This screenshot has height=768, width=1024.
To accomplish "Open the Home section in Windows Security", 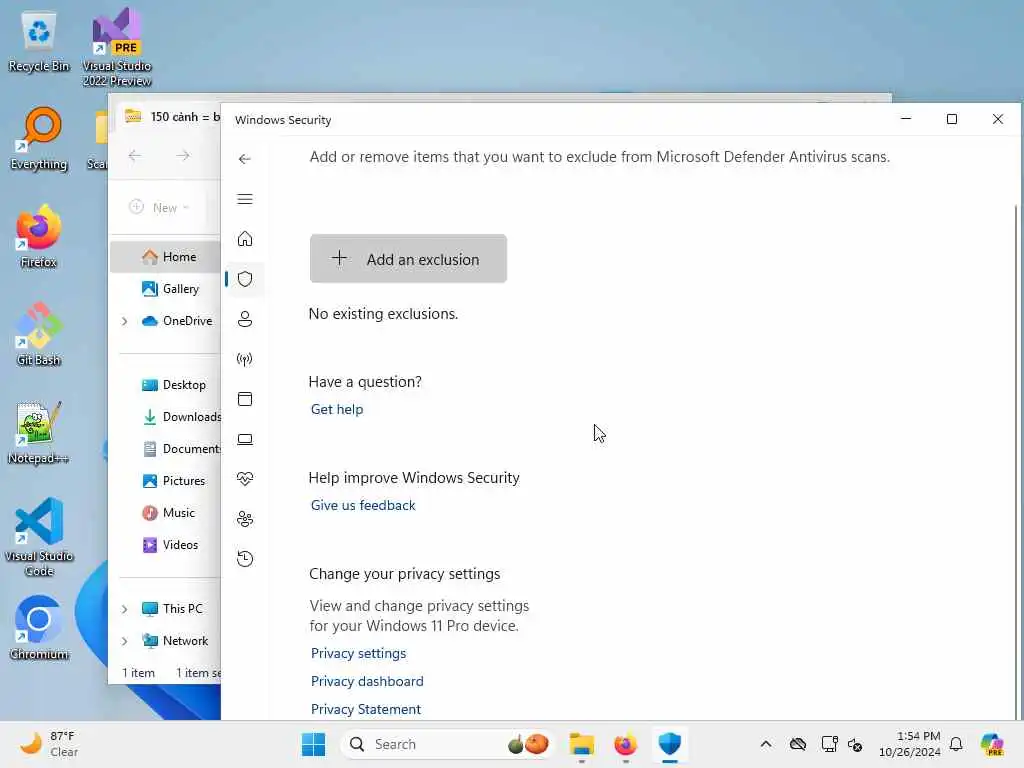I will click(x=245, y=239).
